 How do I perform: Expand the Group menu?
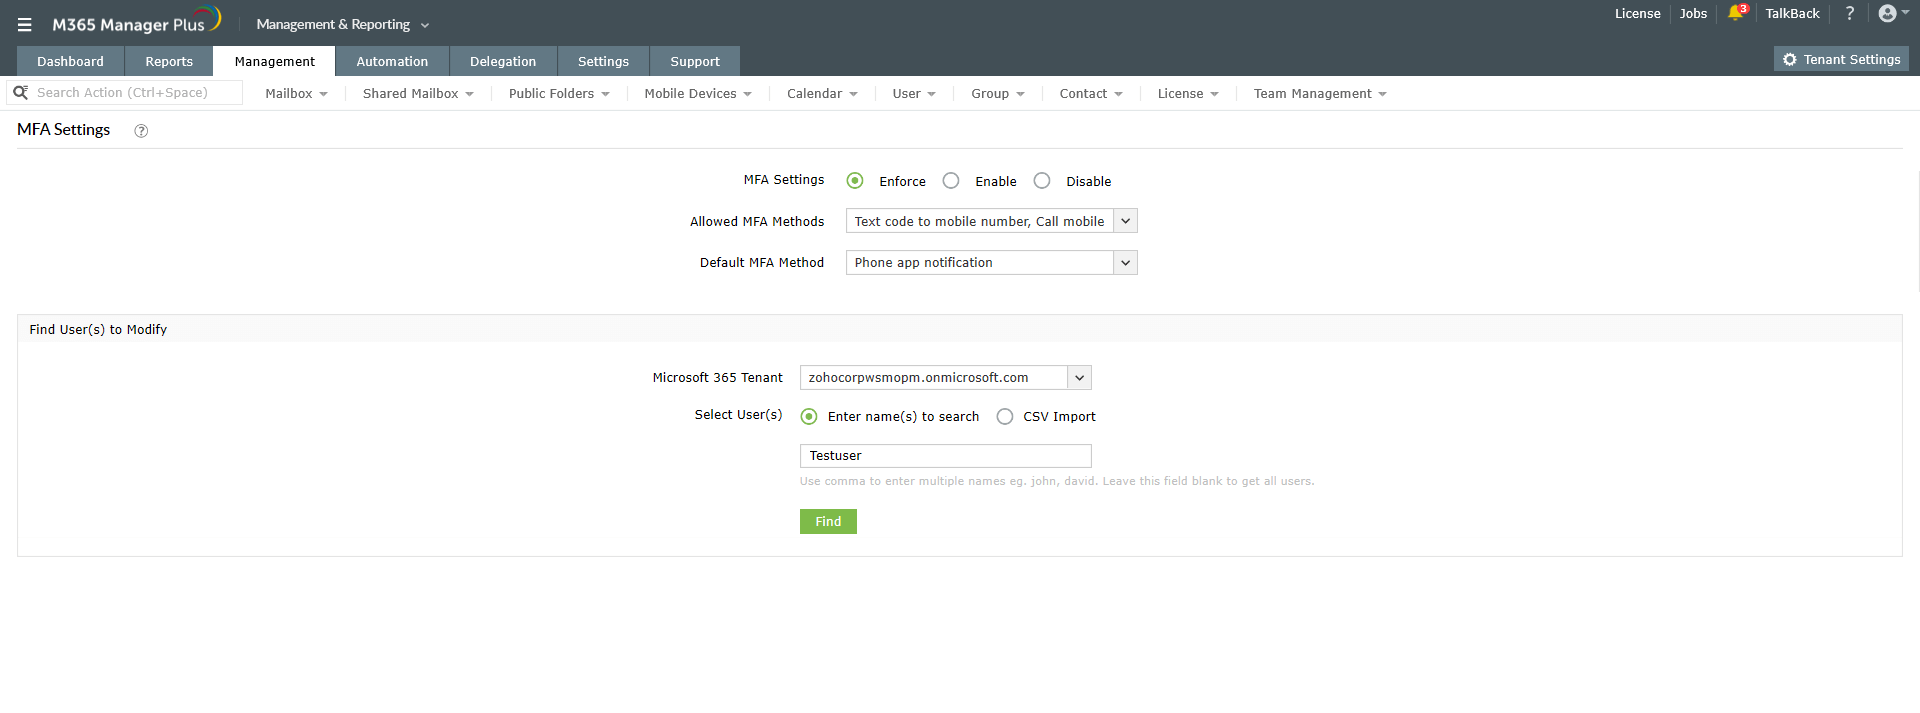(998, 93)
